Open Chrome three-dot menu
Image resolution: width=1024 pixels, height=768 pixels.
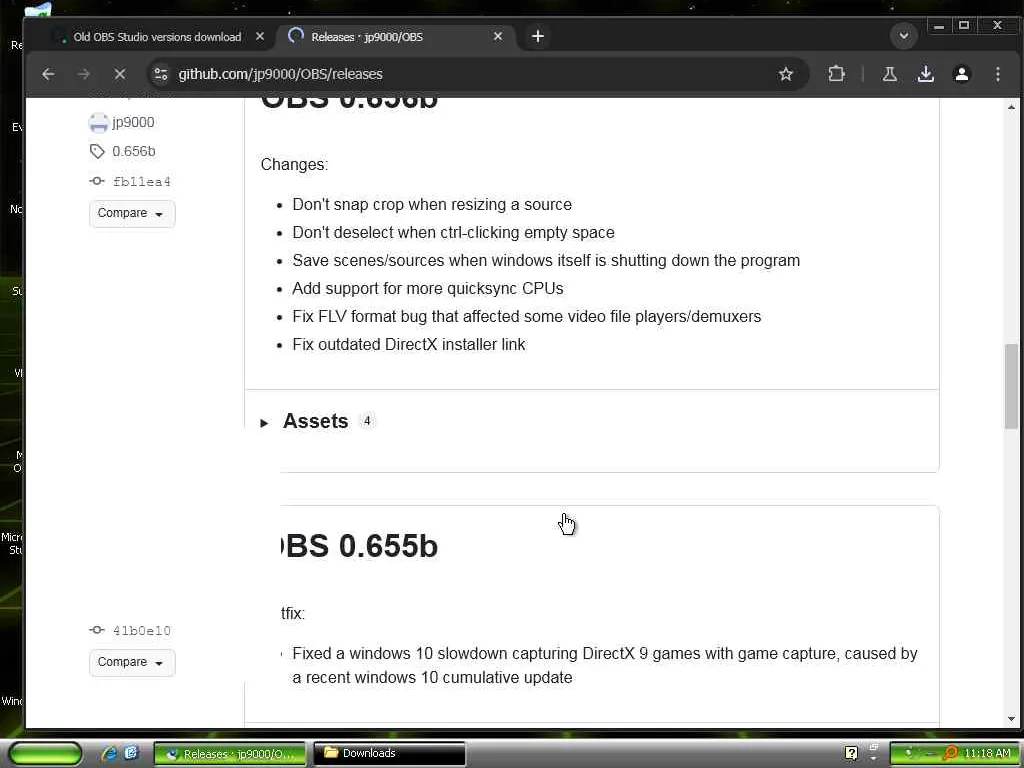pyautogui.click(x=997, y=74)
